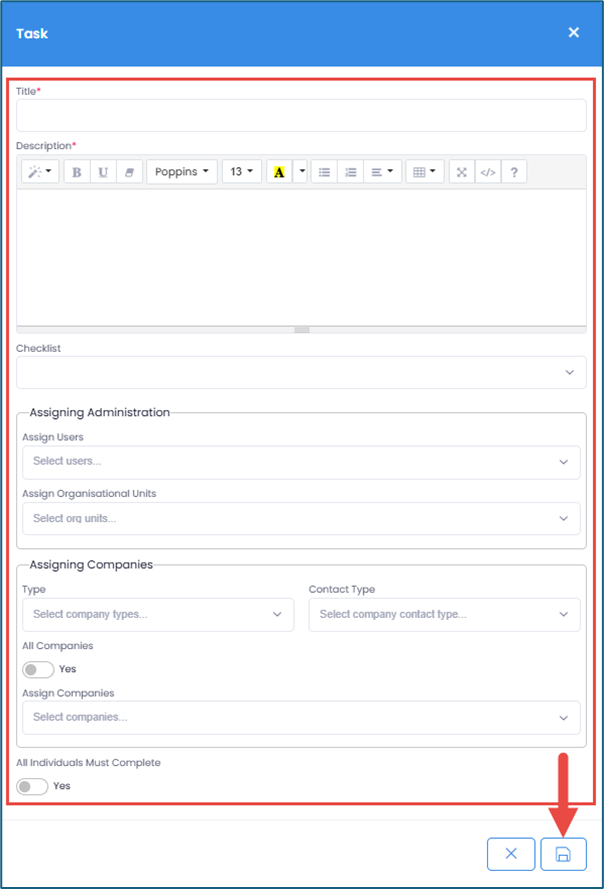Click the eraser remove-format icon
The image size is (604, 889).
click(129, 172)
